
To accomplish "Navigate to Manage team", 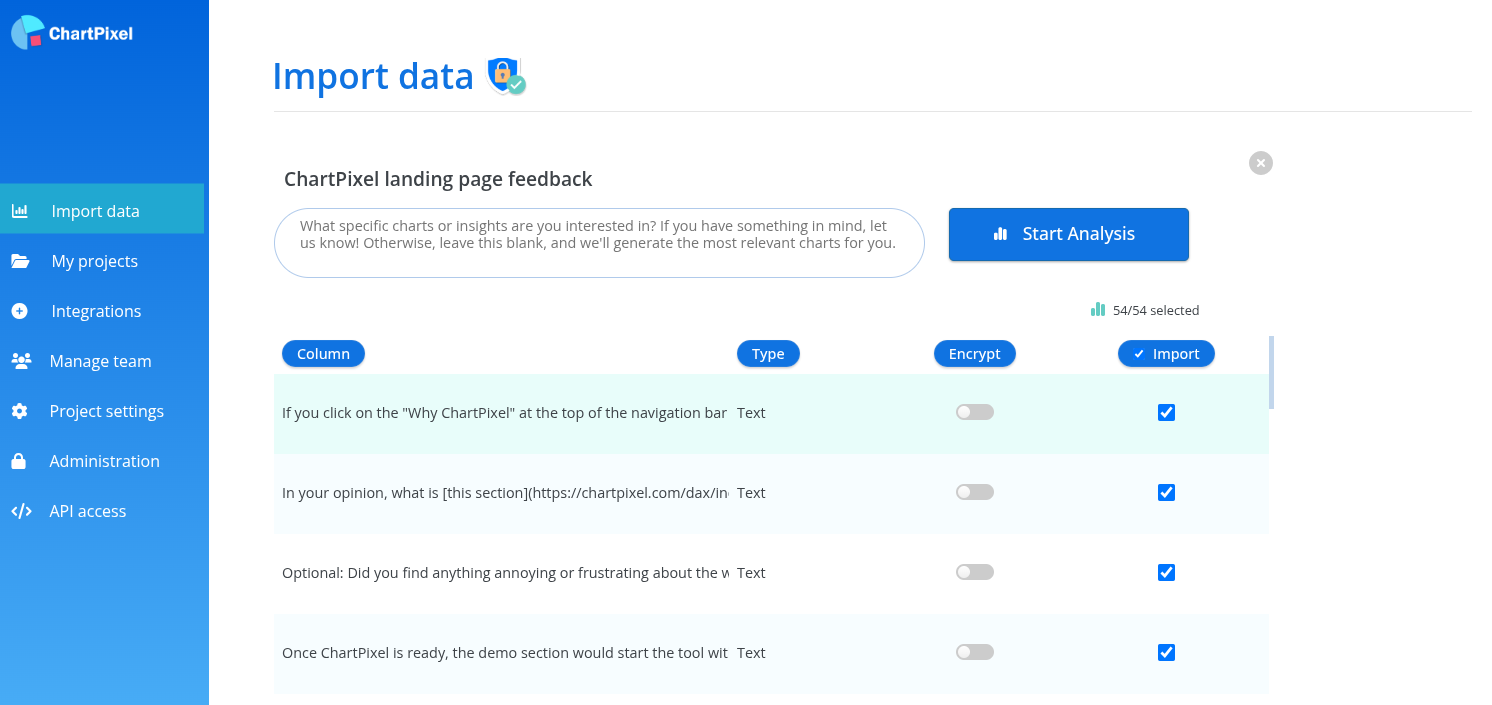I will tap(102, 361).
